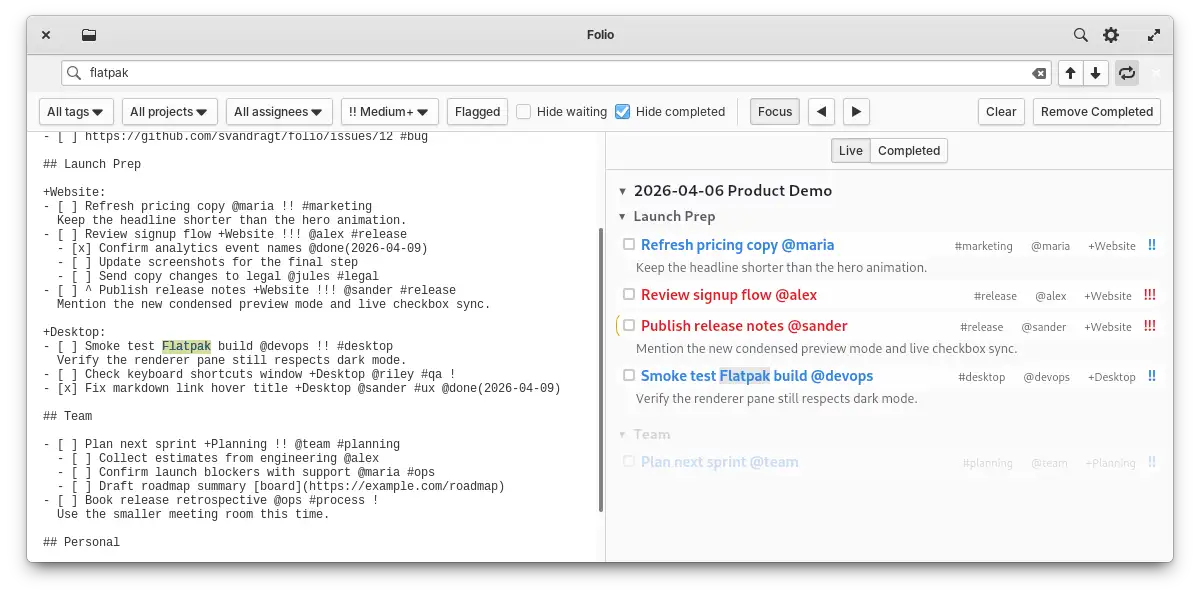The image size is (1200, 602).
Task: Jump to next search match with down arrow
Action: [1096, 73]
